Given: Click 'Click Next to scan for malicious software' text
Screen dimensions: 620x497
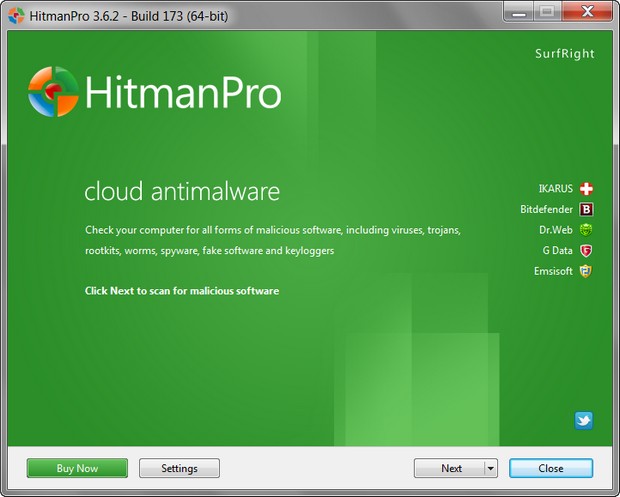Looking at the screenshot, I should 182,291.
